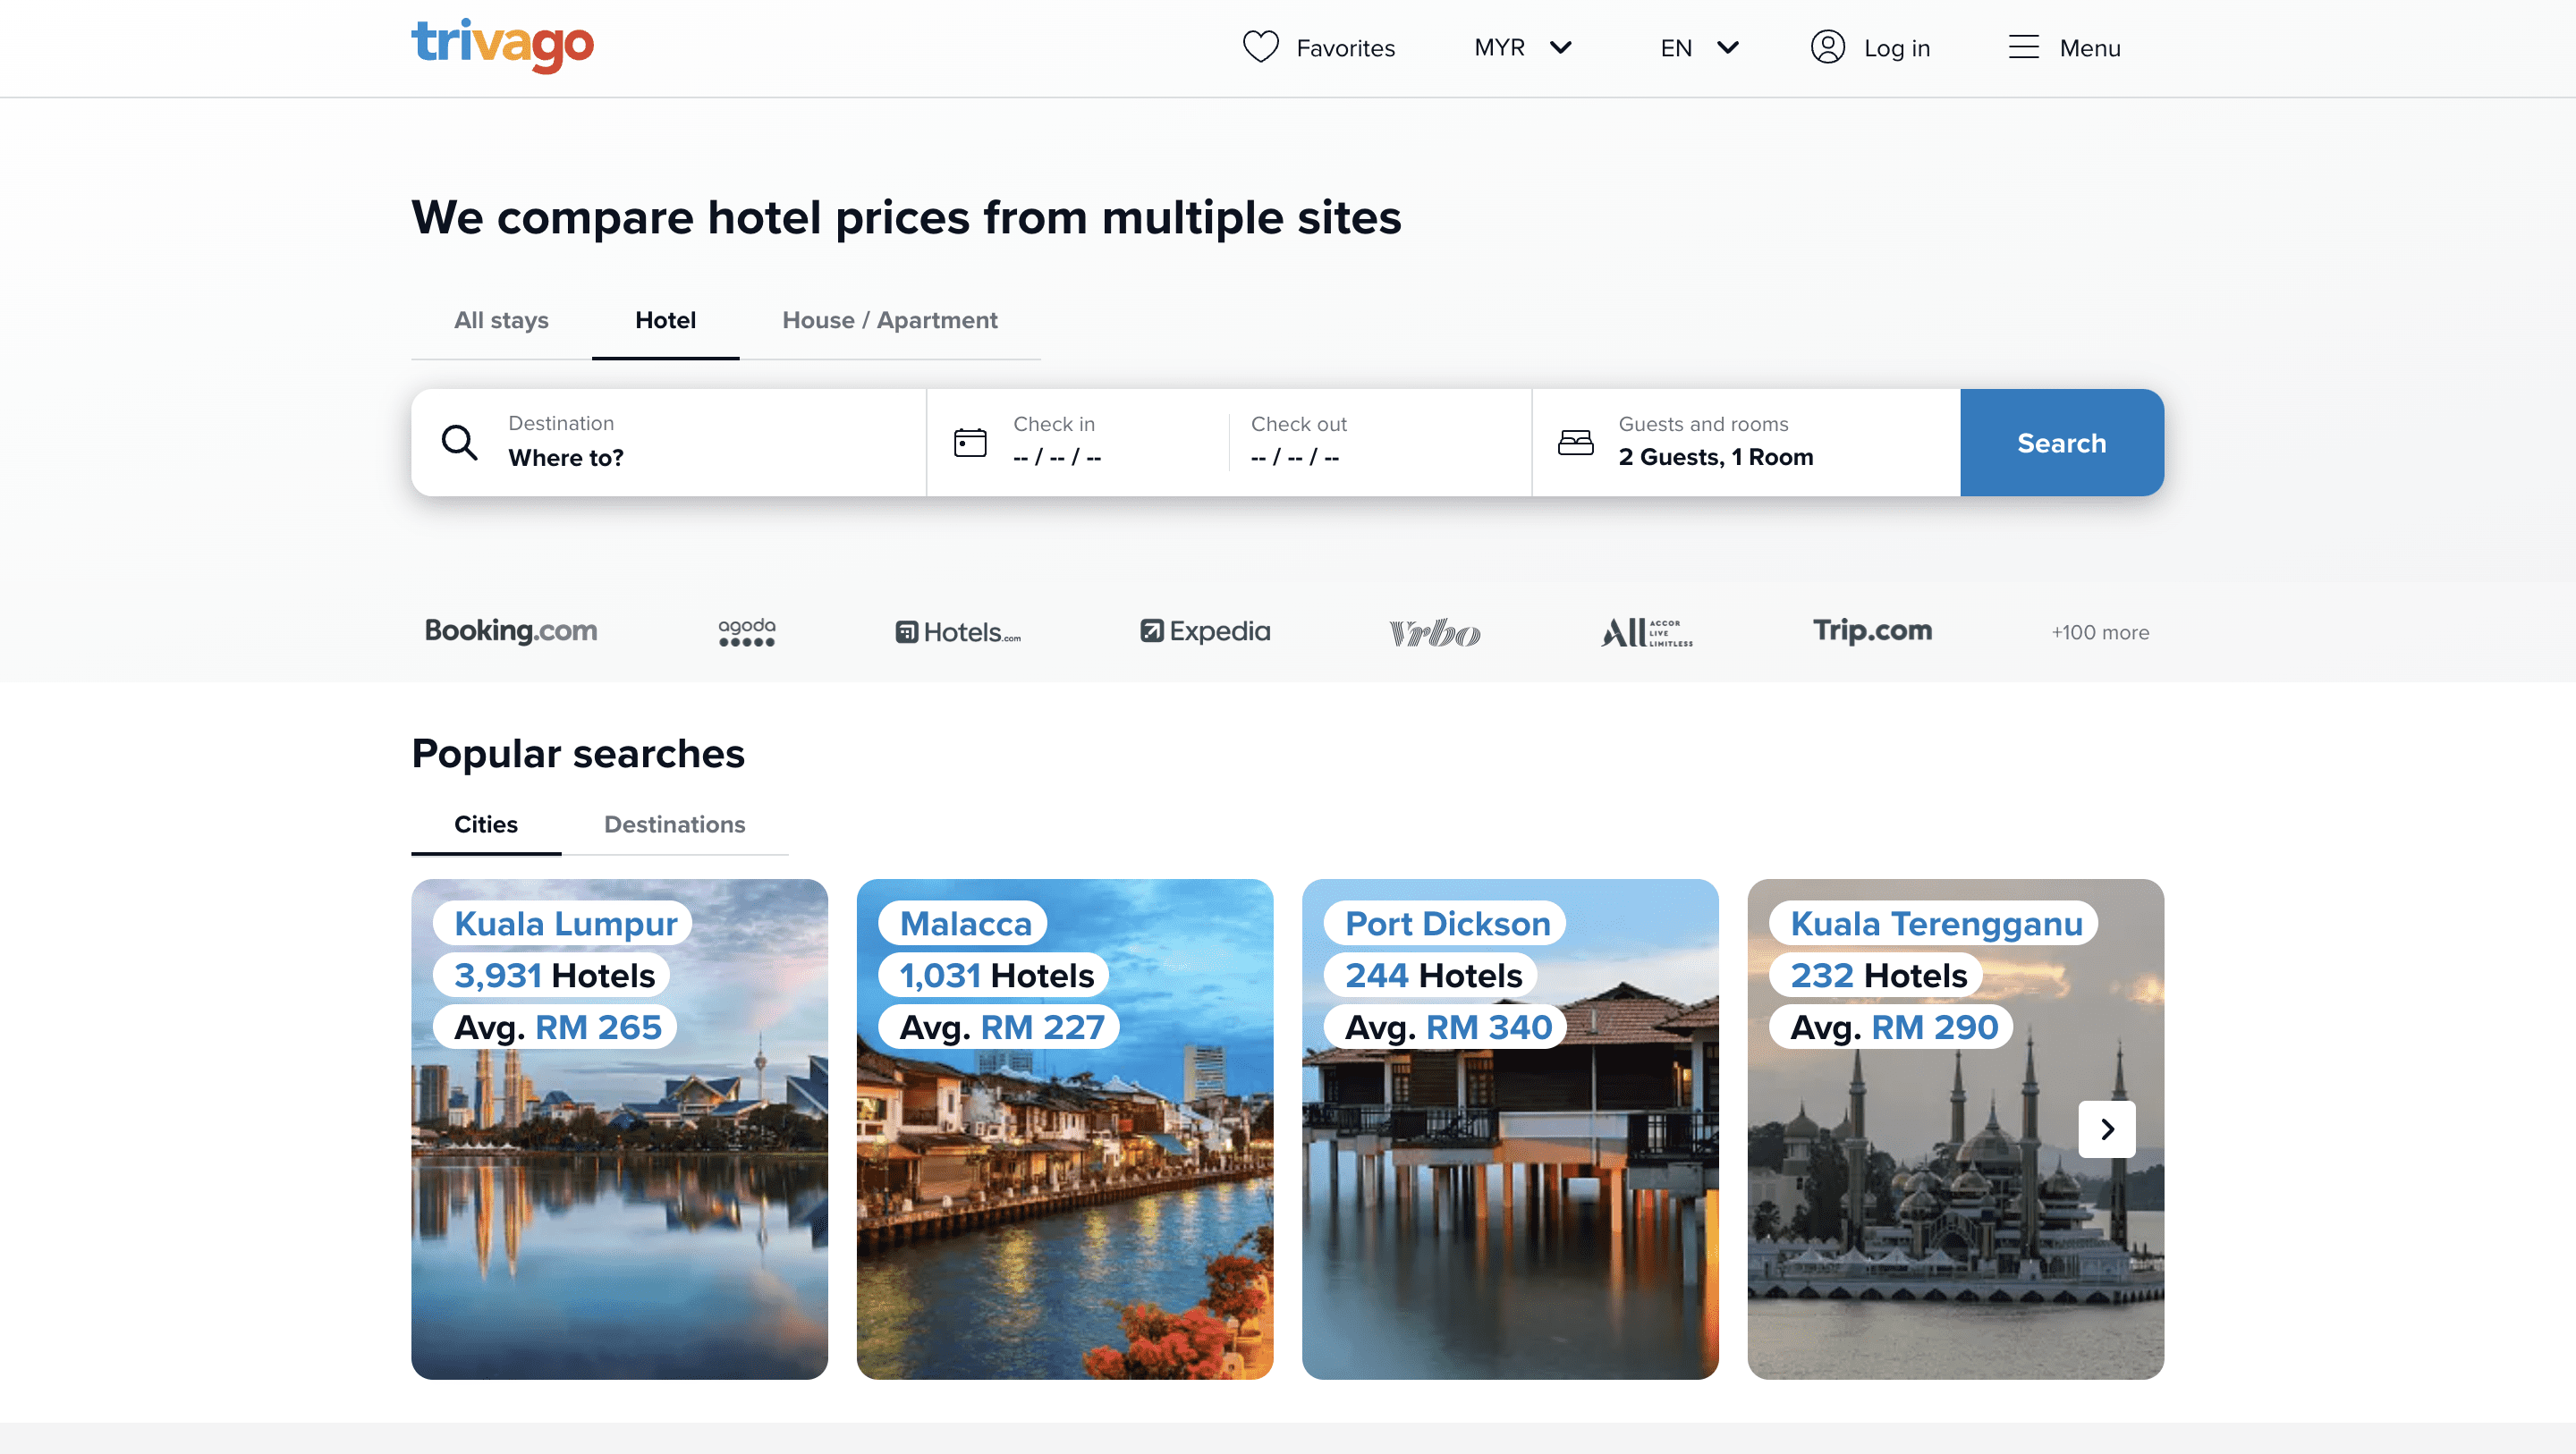Select the Destinations tab under Popular searches
This screenshot has height=1454, width=2576.
pos(674,824)
